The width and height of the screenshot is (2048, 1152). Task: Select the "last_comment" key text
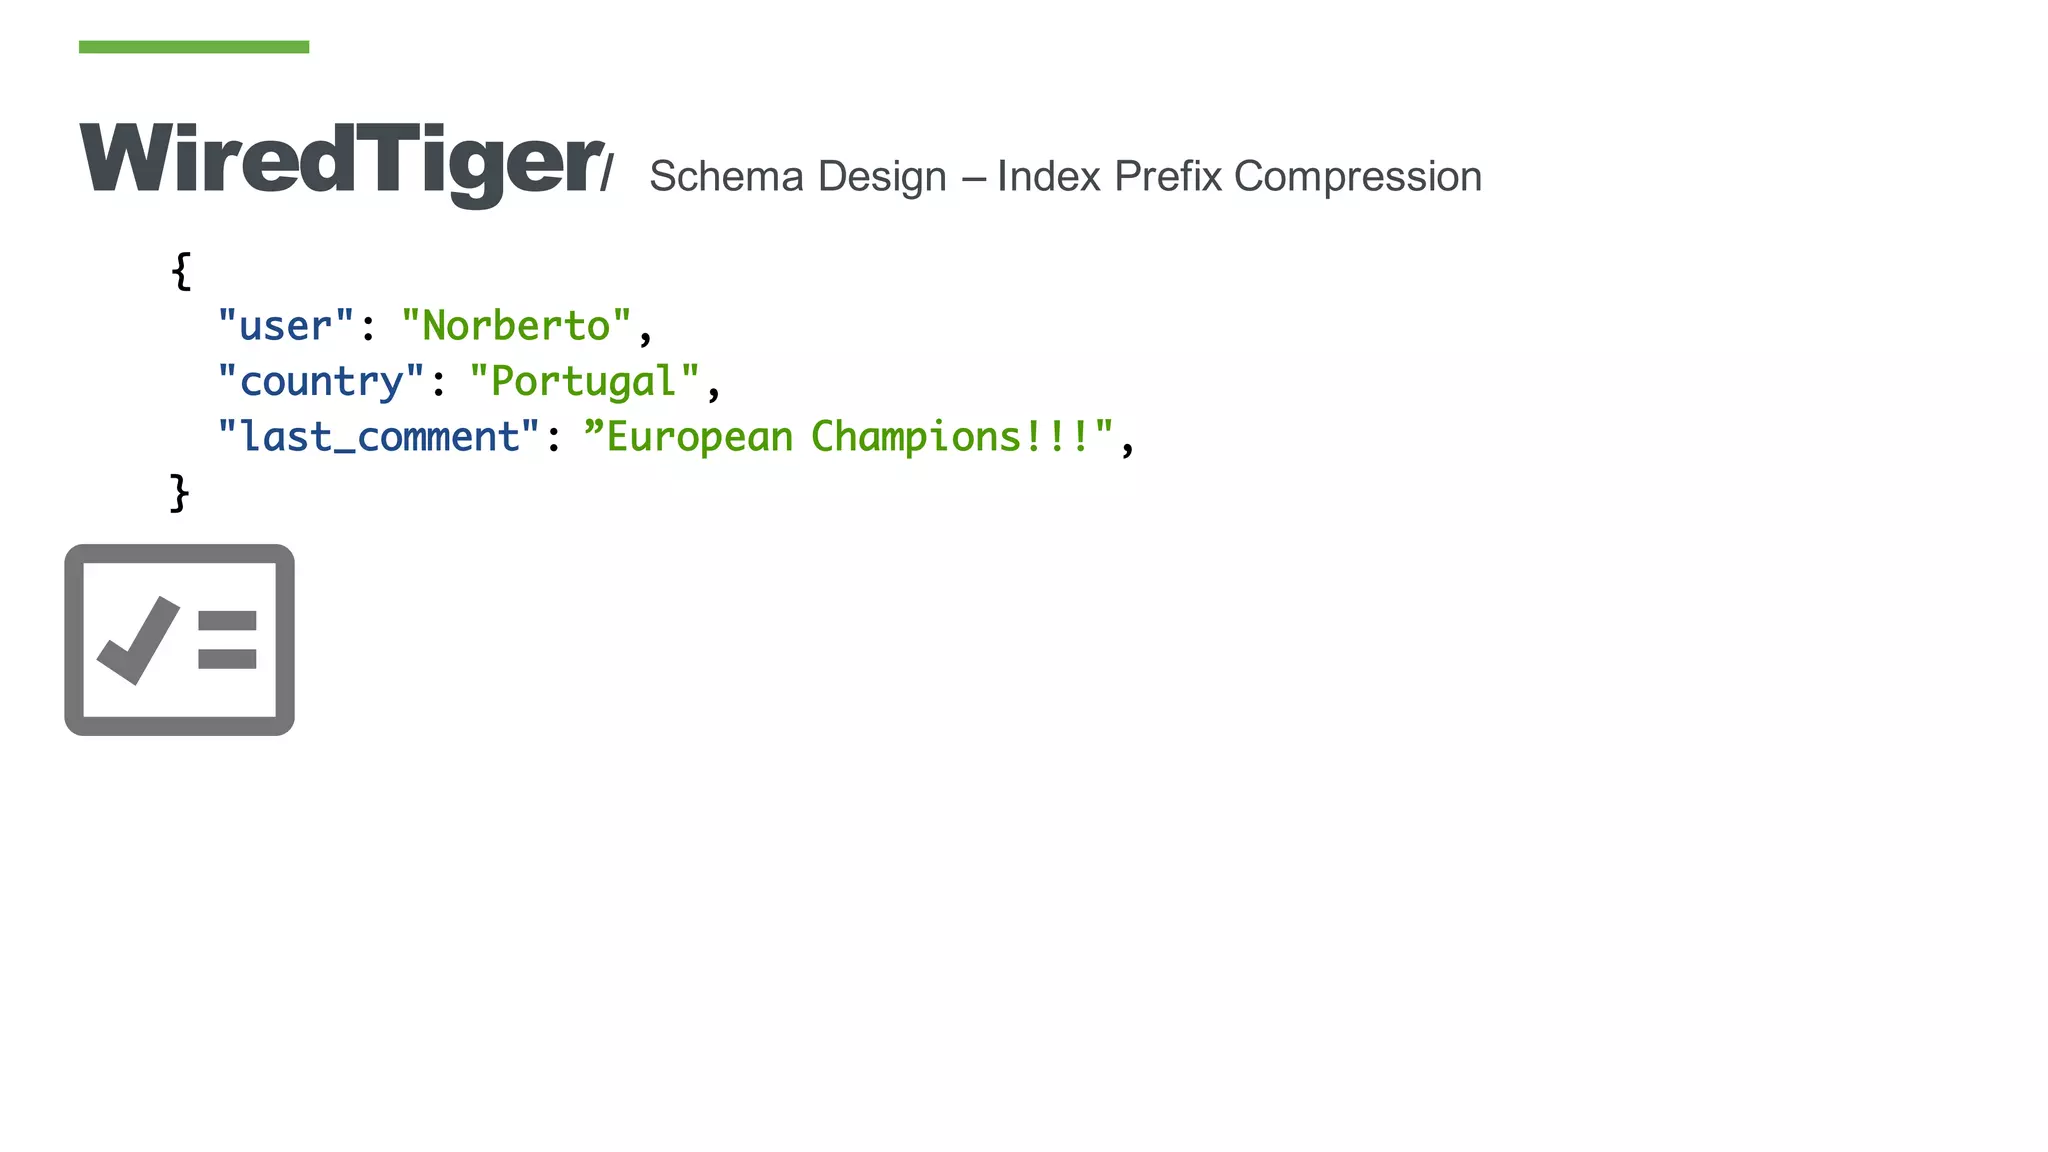click(379, 437)
